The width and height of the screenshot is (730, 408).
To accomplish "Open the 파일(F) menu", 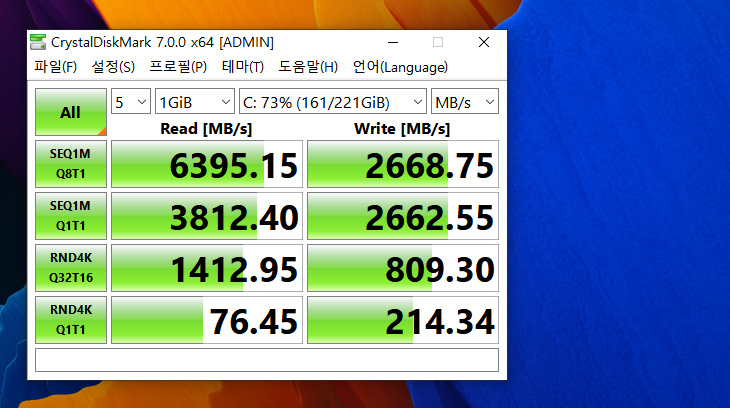I will (55, 67).
